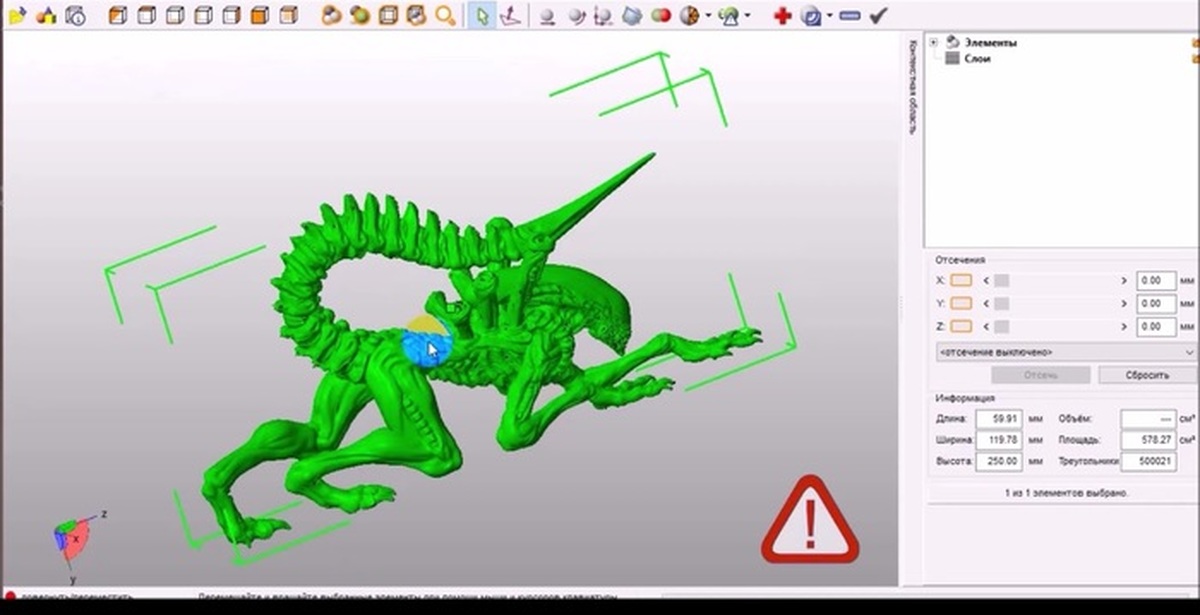Click the X cut slider thumb
Screen dimensions: 1200x615
pyautogui.click(x=1001, y=281)
